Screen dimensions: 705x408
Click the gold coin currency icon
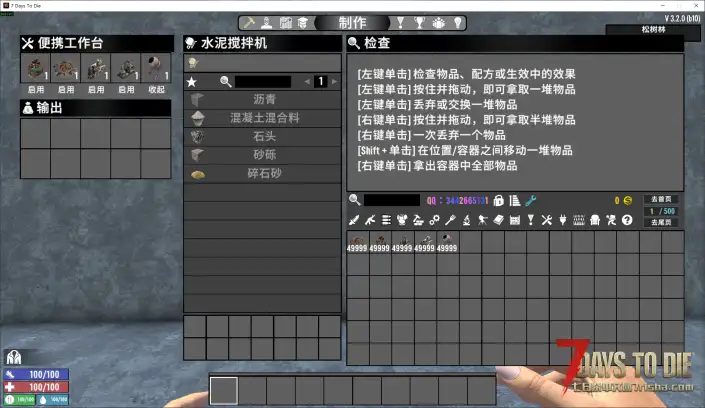628,200
